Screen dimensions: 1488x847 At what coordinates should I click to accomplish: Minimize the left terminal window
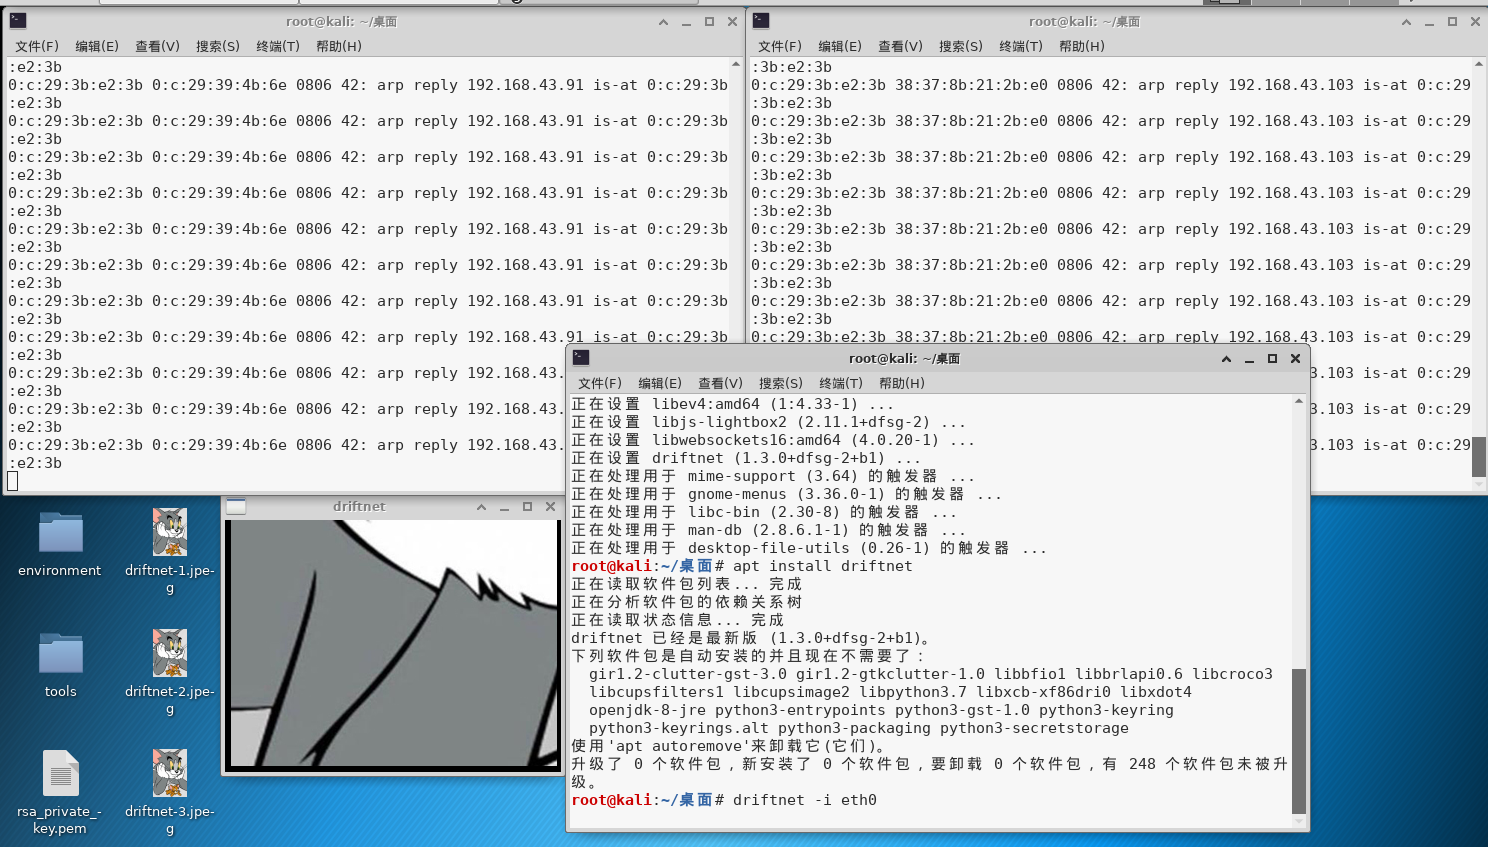pyautogui.click(x=686, y=22)
